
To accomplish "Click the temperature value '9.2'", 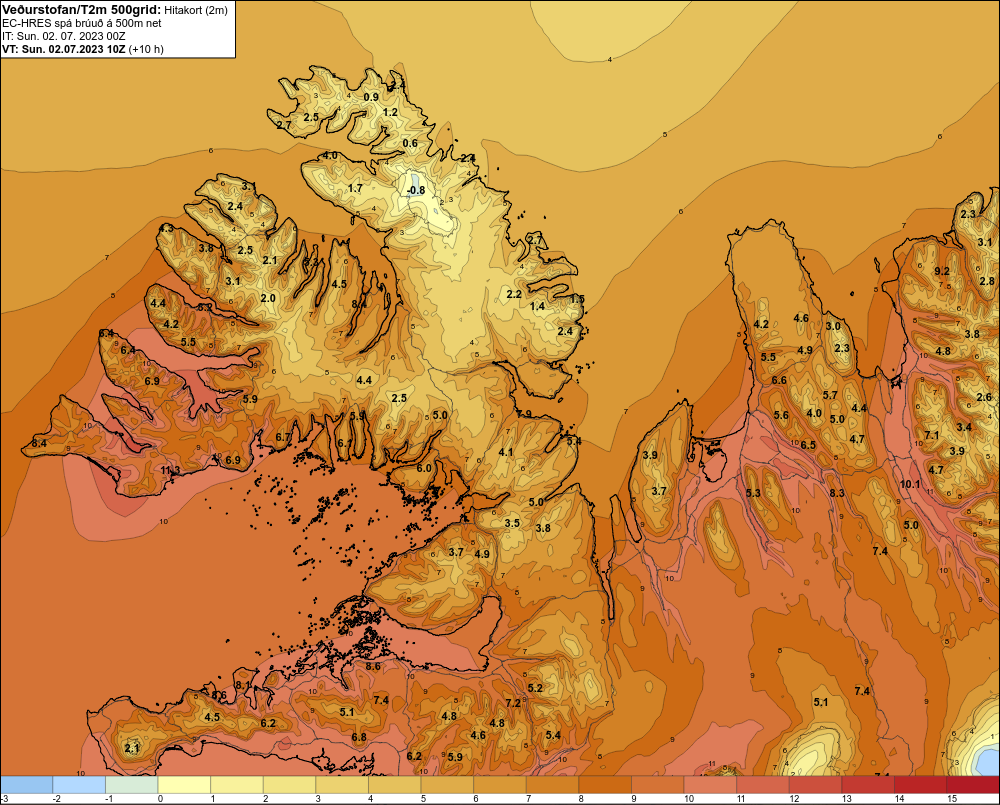I will point(942,271).
